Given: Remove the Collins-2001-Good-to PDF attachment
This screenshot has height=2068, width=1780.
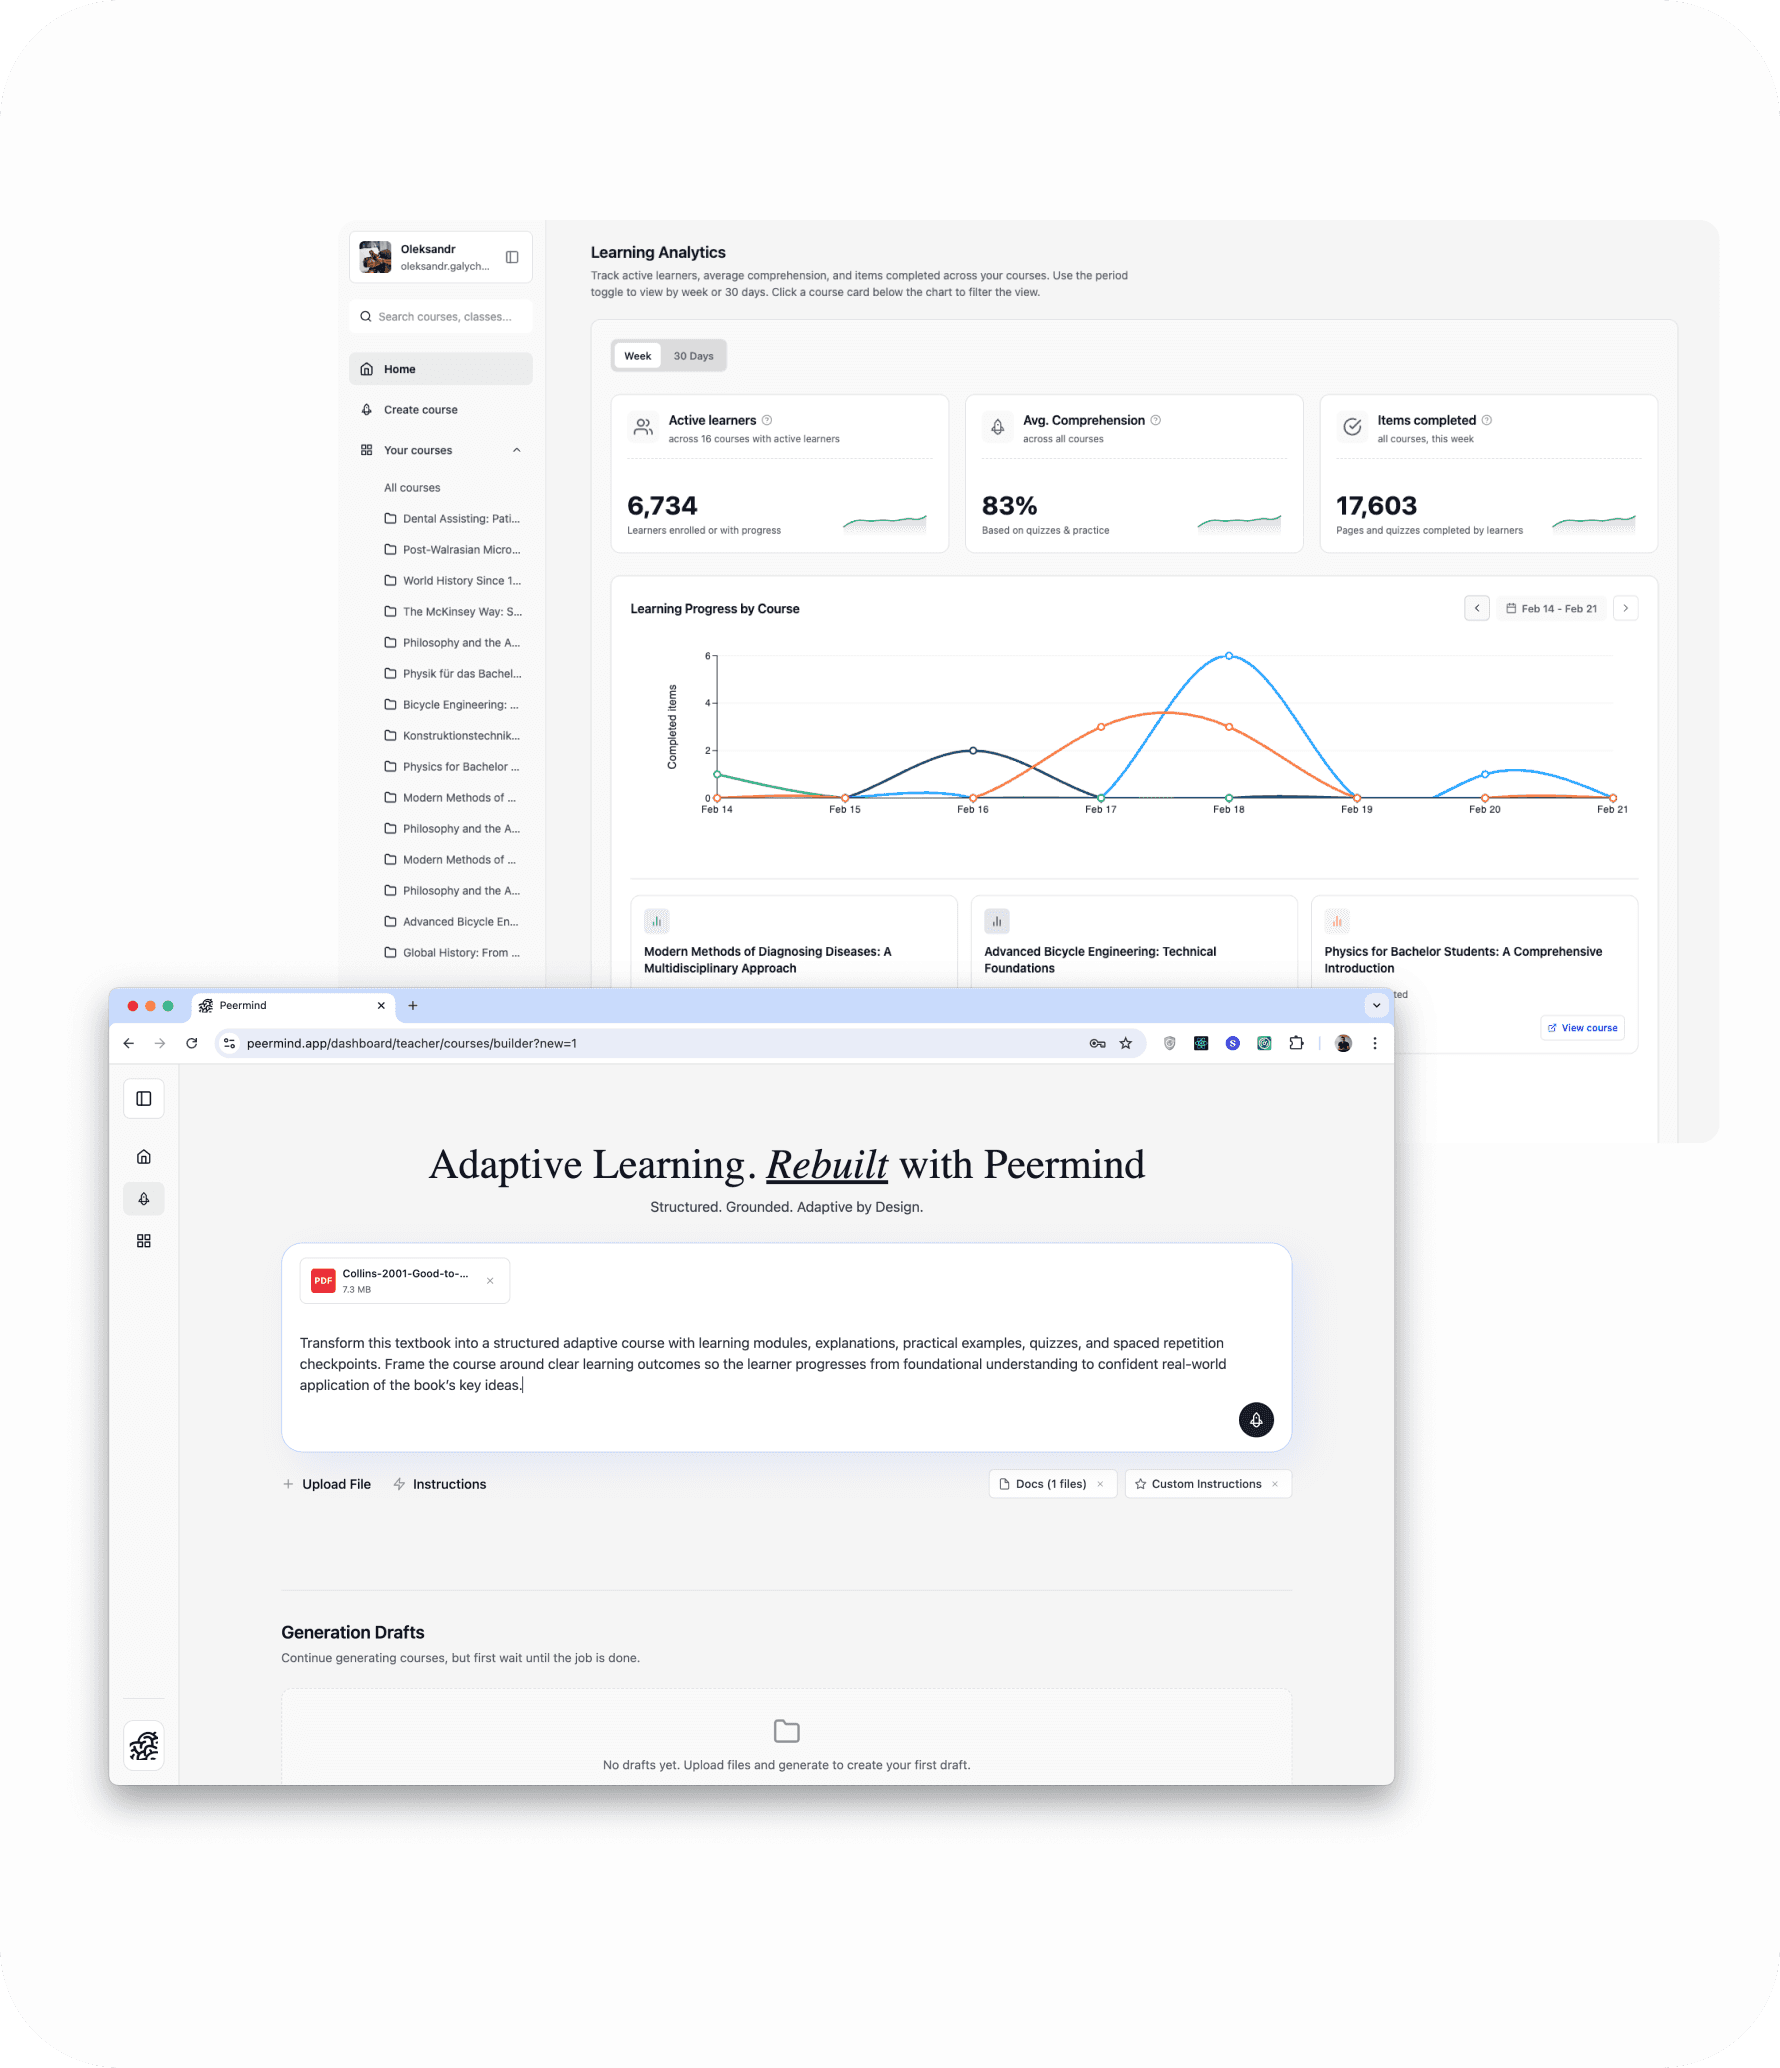Looking at the screenshot, I should point(490,1281).
